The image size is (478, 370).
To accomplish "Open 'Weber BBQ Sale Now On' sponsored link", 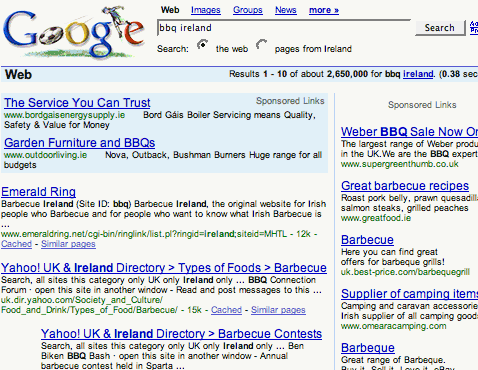I will [409, 132].
